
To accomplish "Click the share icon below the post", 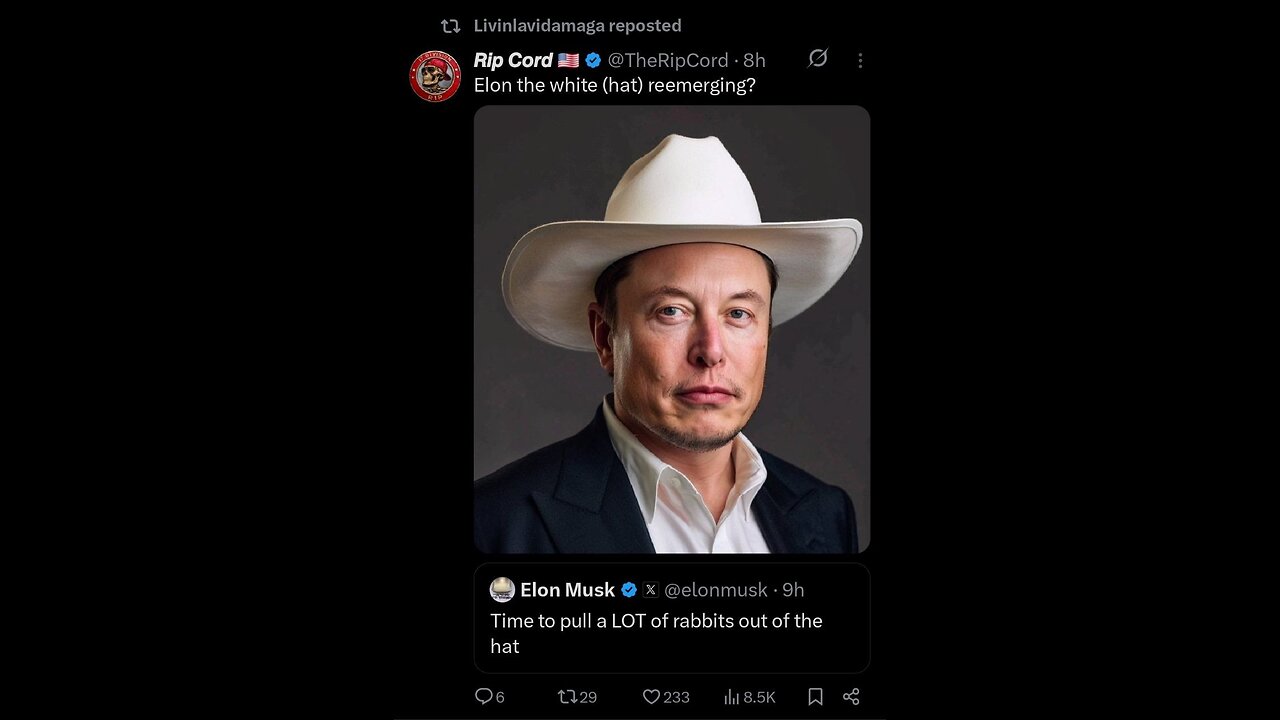I will pos(851,697).
